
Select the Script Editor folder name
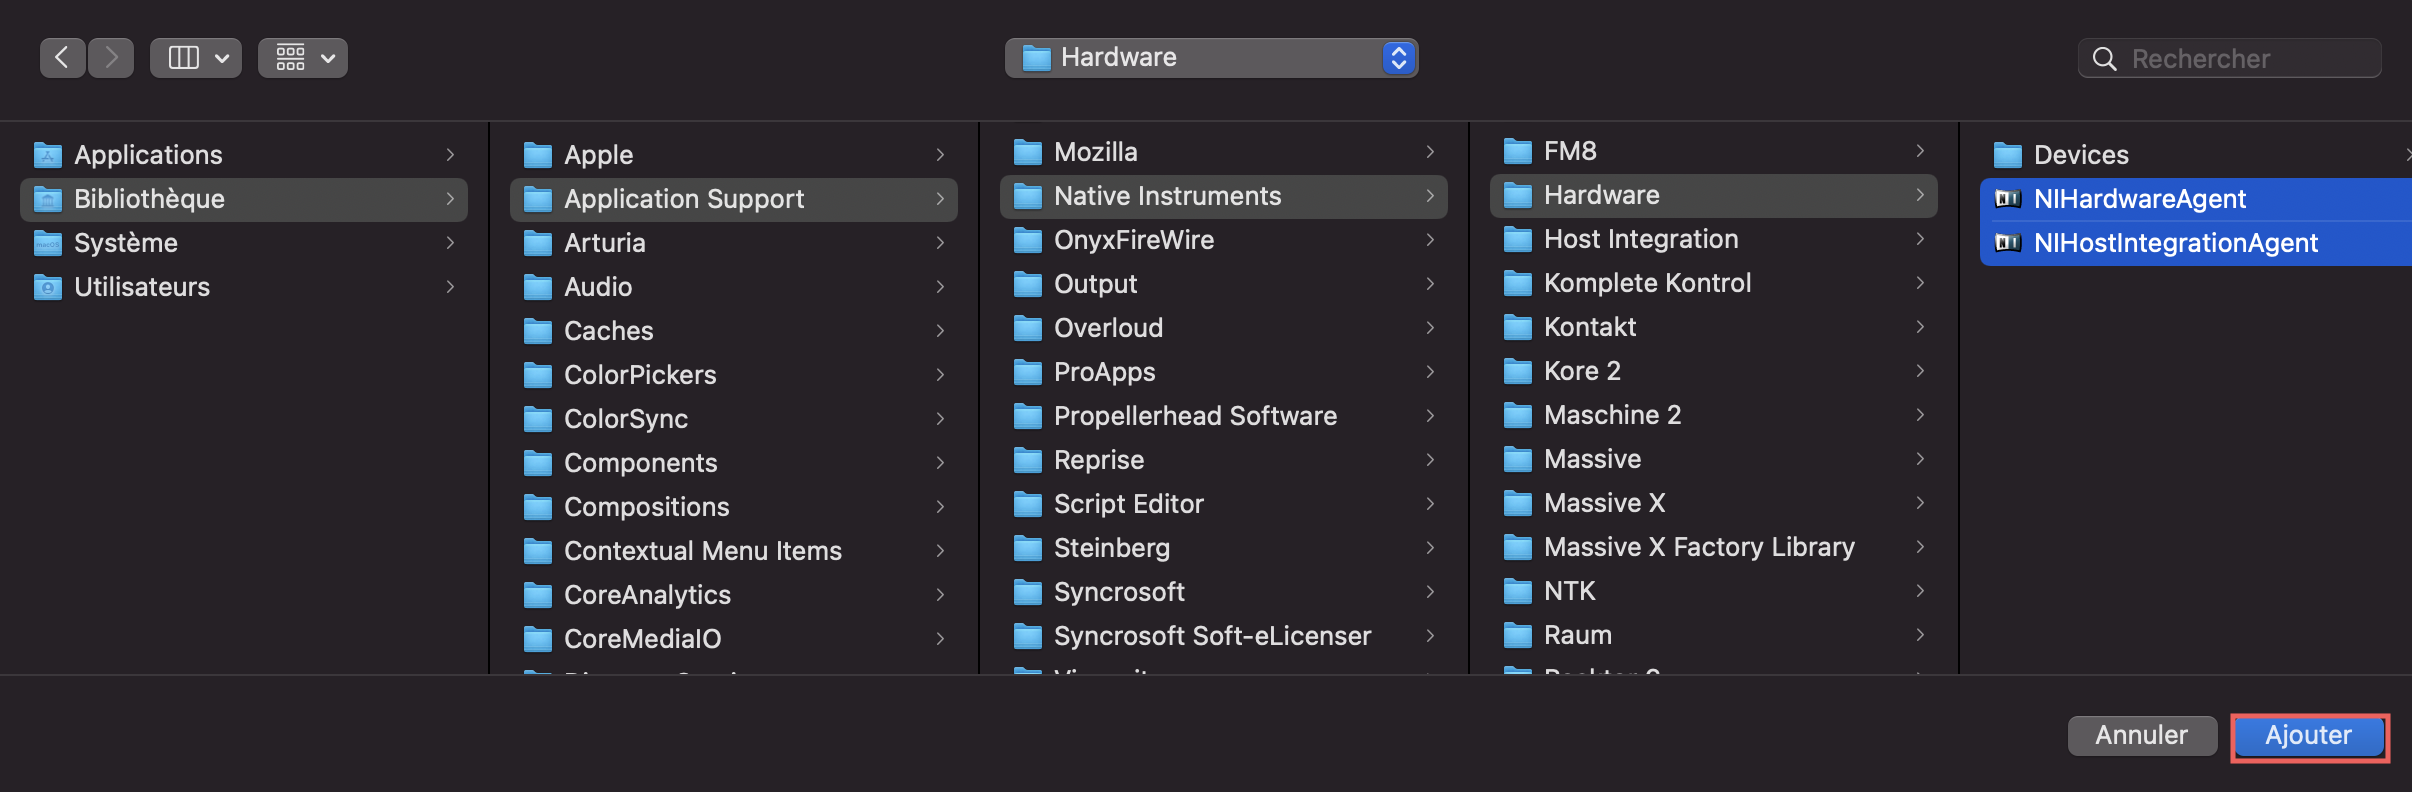coord(1129,504)
